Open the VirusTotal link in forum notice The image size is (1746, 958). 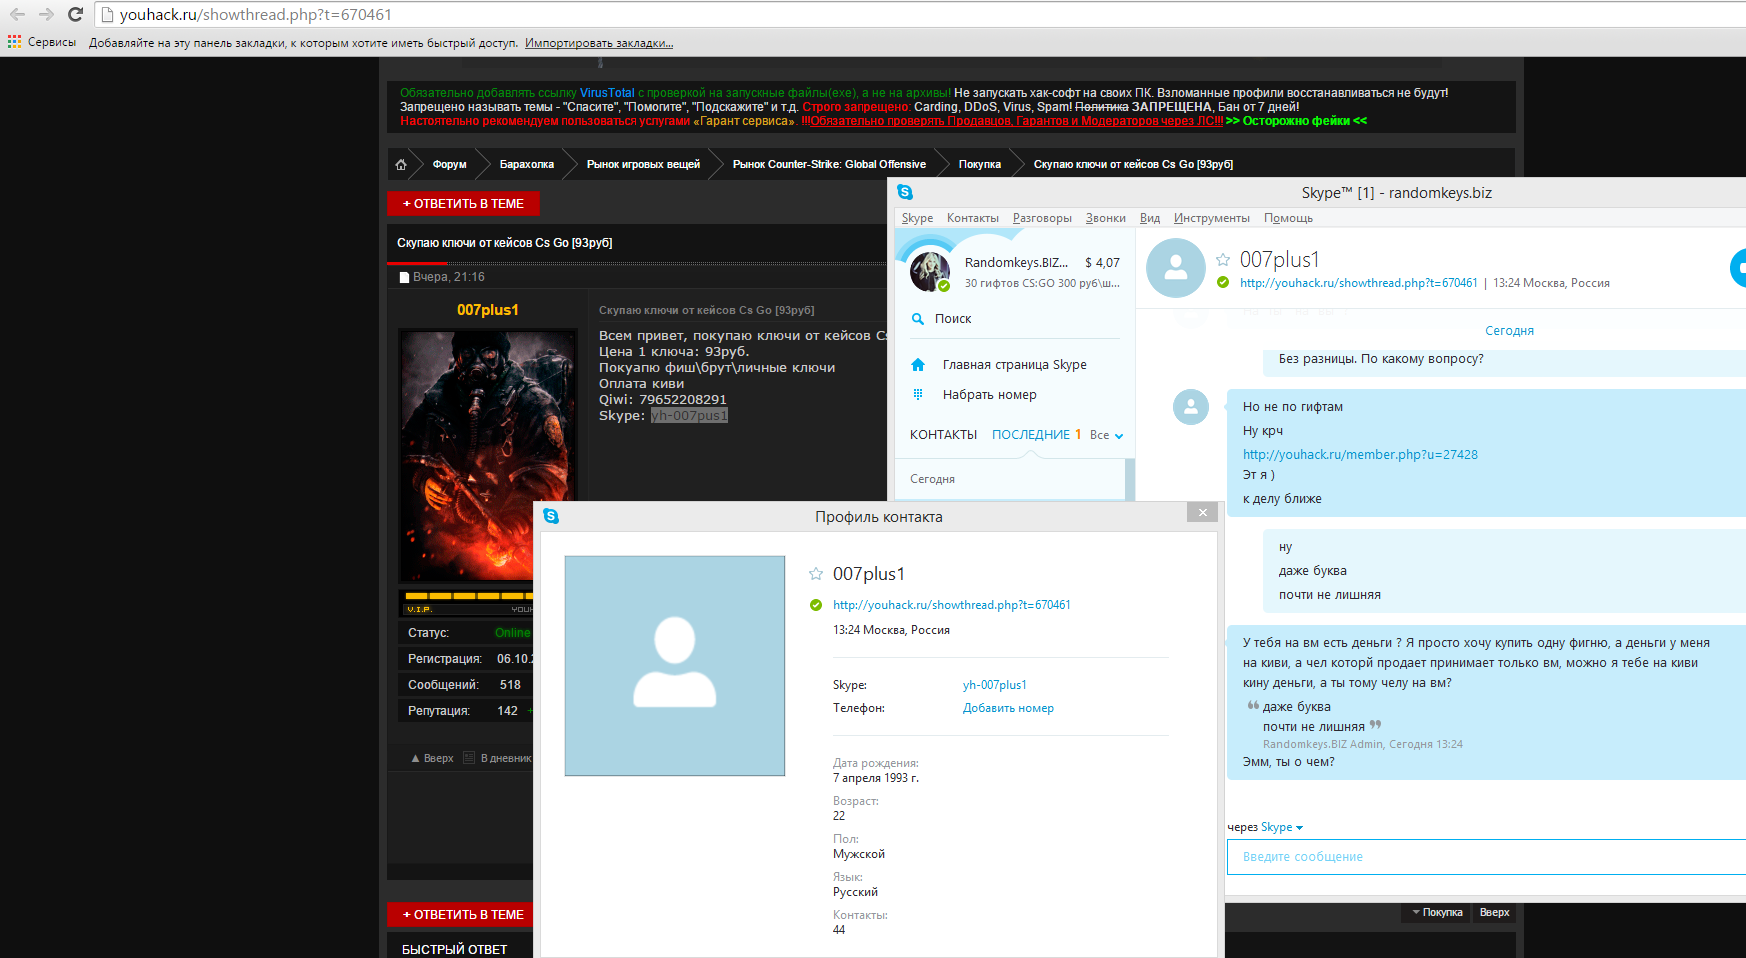click(x=607, y=93)
